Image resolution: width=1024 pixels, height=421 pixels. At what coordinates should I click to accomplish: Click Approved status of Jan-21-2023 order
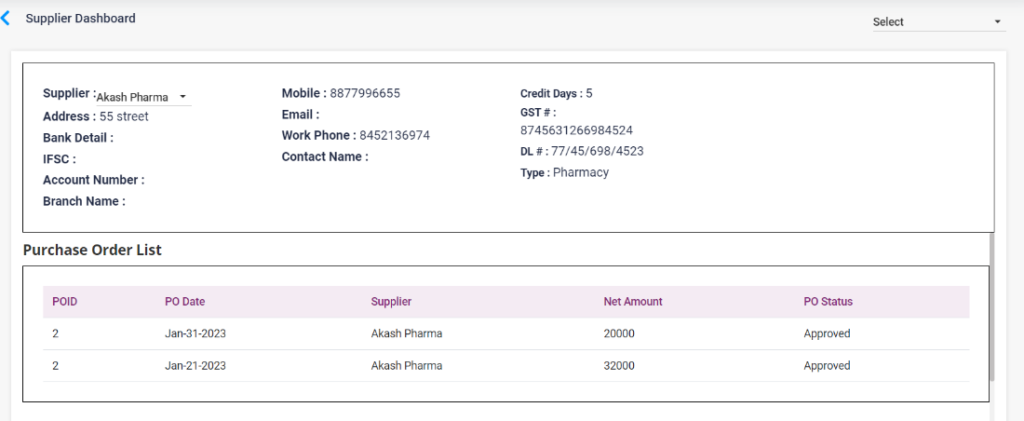826,366
